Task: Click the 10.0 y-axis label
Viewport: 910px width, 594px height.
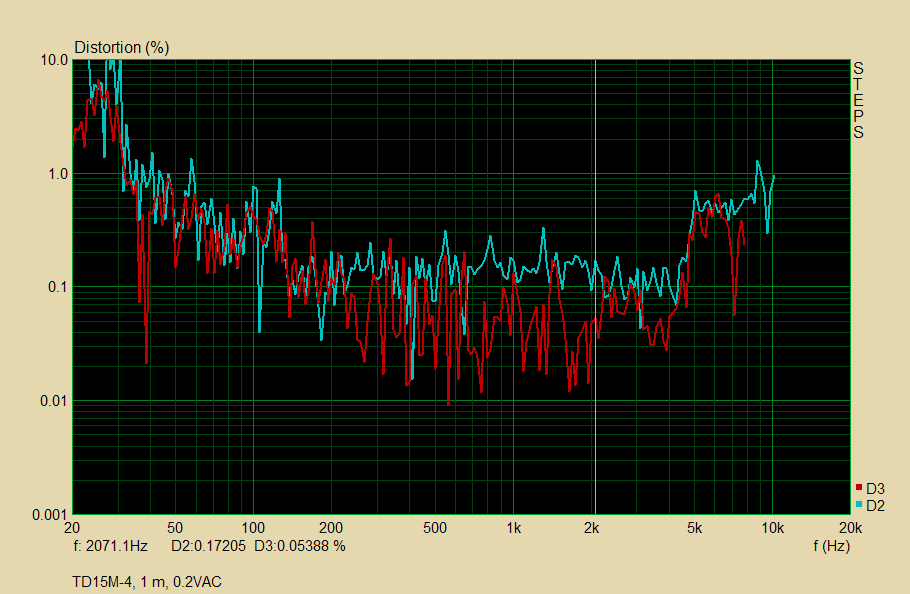Action: (x=54, y=60)
